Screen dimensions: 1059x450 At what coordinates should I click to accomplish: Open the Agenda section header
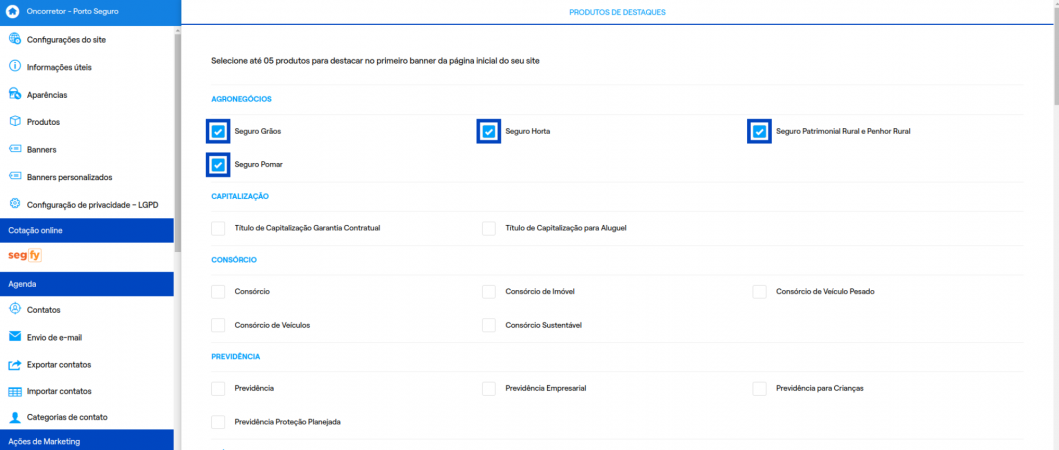86,284
